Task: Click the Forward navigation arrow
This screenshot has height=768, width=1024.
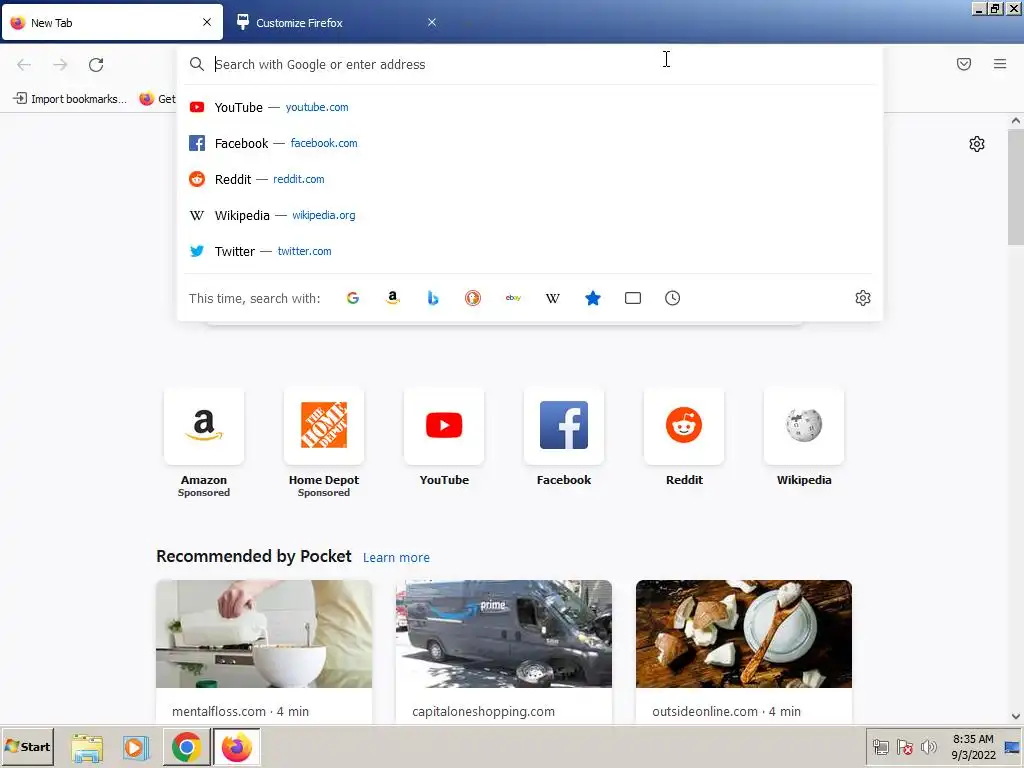Action: [60, 65]
